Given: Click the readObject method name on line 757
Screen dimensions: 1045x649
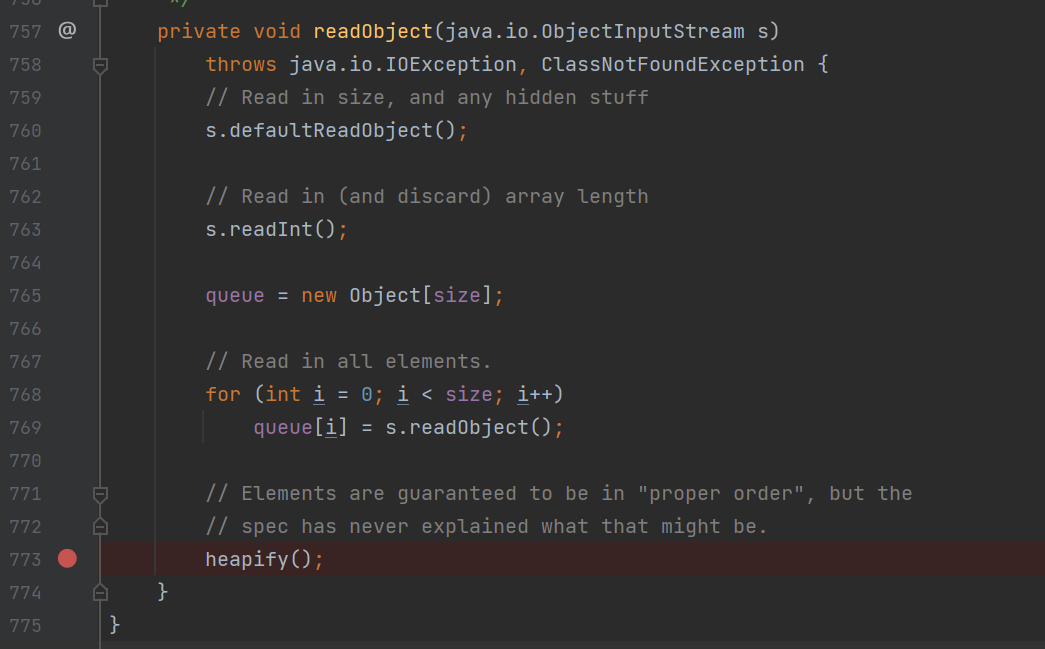Looking at the screenshot, I should point(373,31).
